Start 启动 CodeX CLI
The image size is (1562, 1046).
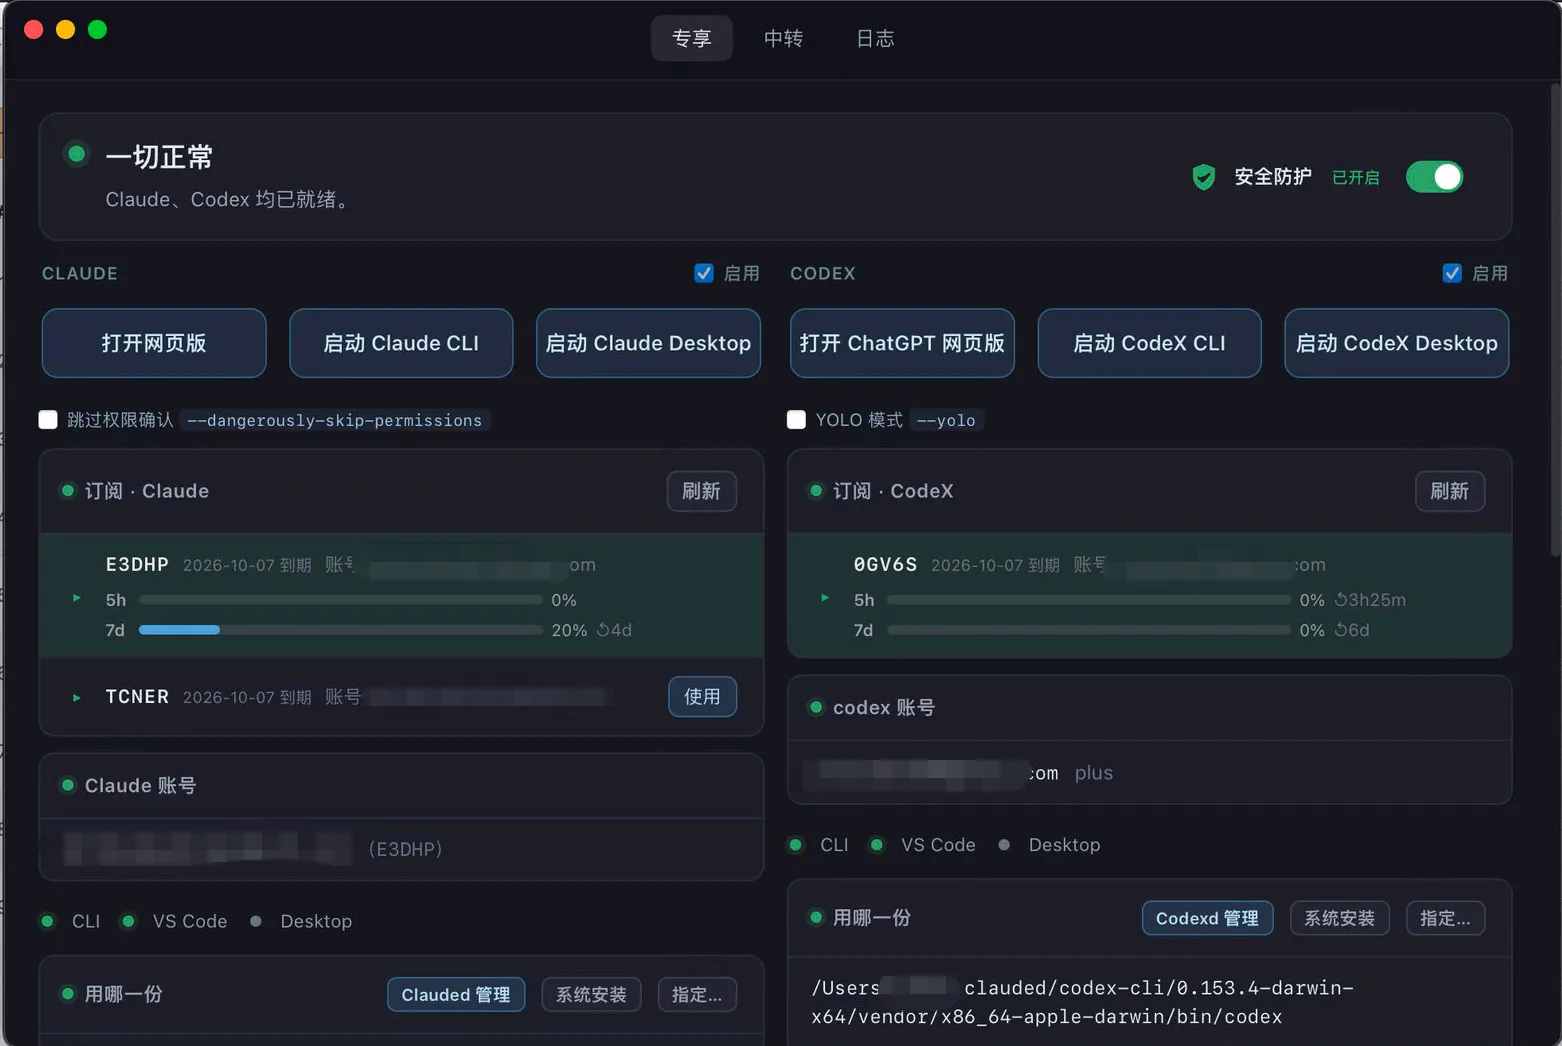point(1149,343)
